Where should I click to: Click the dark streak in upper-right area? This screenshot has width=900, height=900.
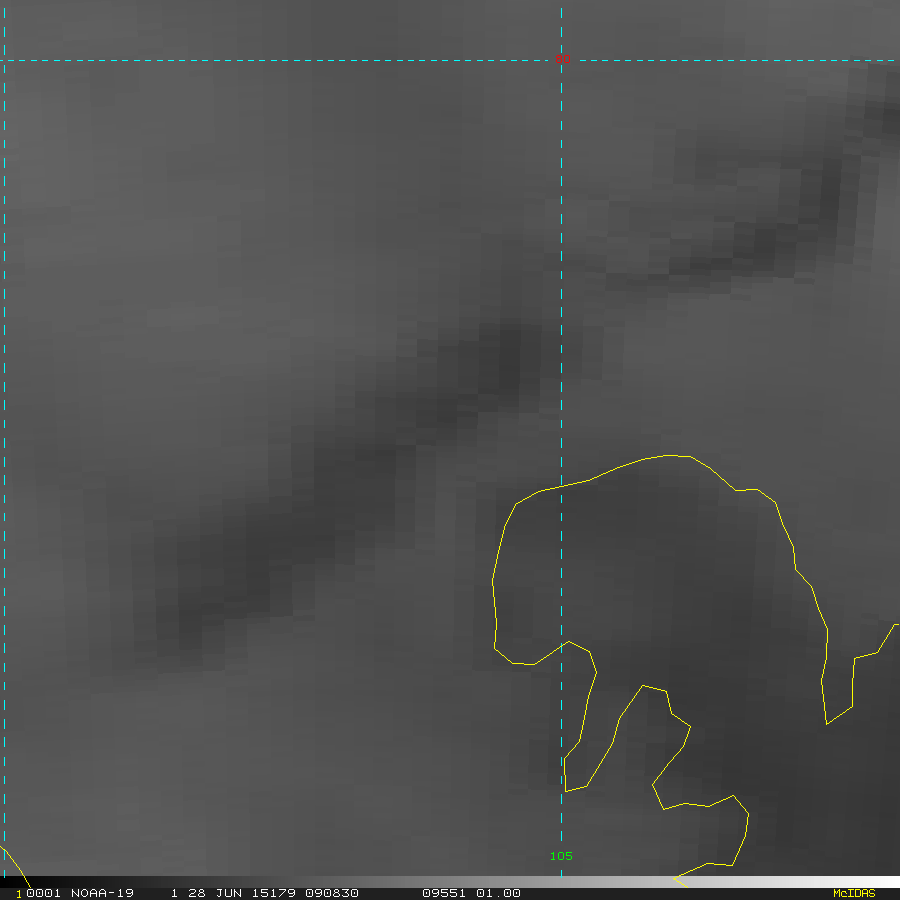pyautogui.click(x=760, y=240)
